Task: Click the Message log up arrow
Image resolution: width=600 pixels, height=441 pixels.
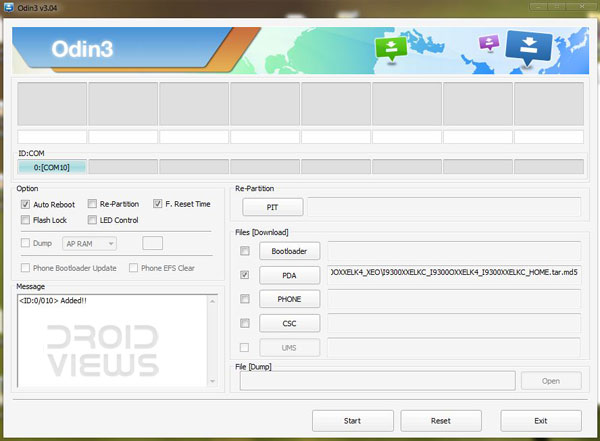Action: click(x=212, y=301)
